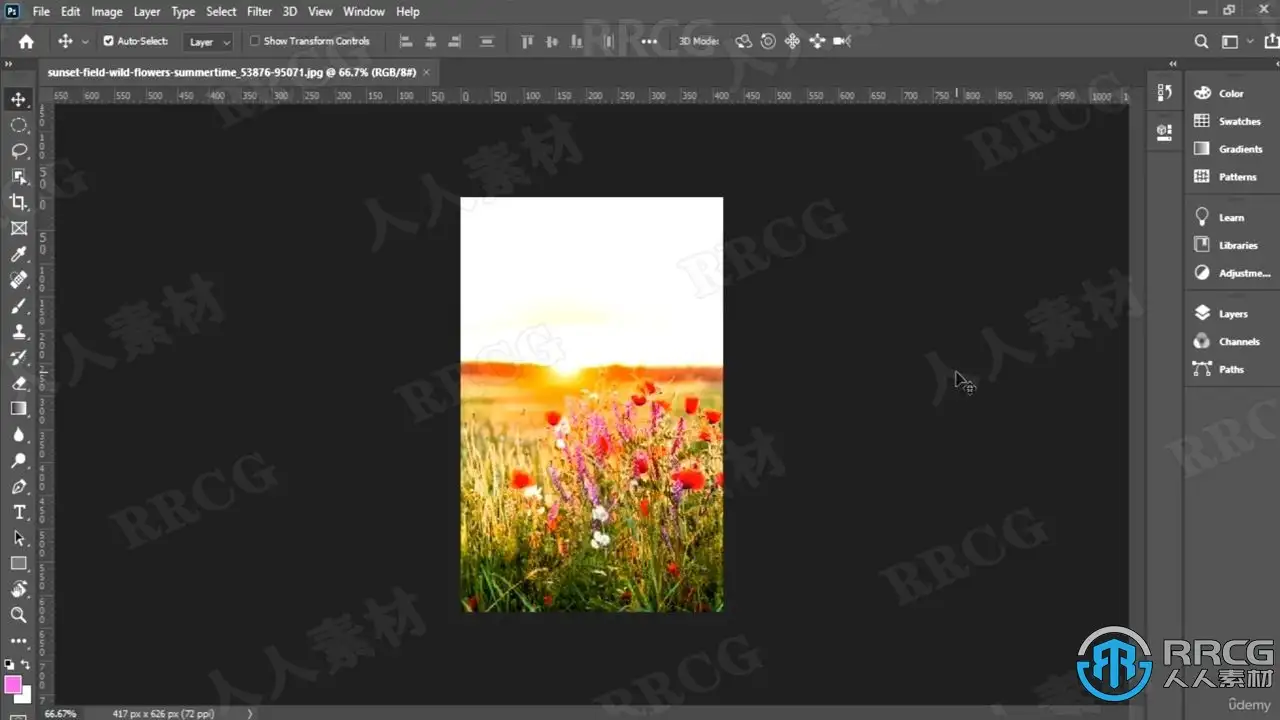Viewport: 1280px width, 720px height.
Task: Select the Zoom tool in the toolbox
Action: pos(18,615)
